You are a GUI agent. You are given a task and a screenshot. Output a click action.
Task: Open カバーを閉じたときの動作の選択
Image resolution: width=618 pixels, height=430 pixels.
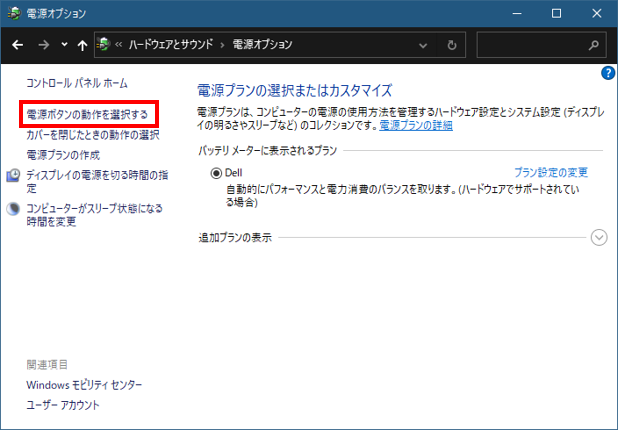(x=93, y=135)
